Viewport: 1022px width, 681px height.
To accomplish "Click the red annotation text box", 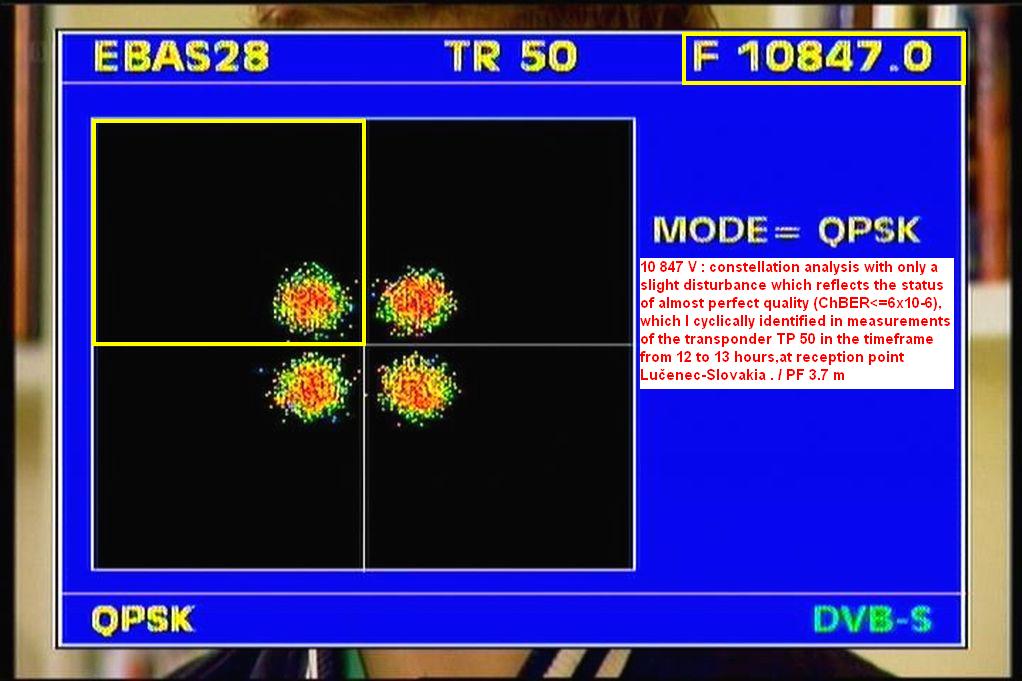I will [x=796, y=322].
